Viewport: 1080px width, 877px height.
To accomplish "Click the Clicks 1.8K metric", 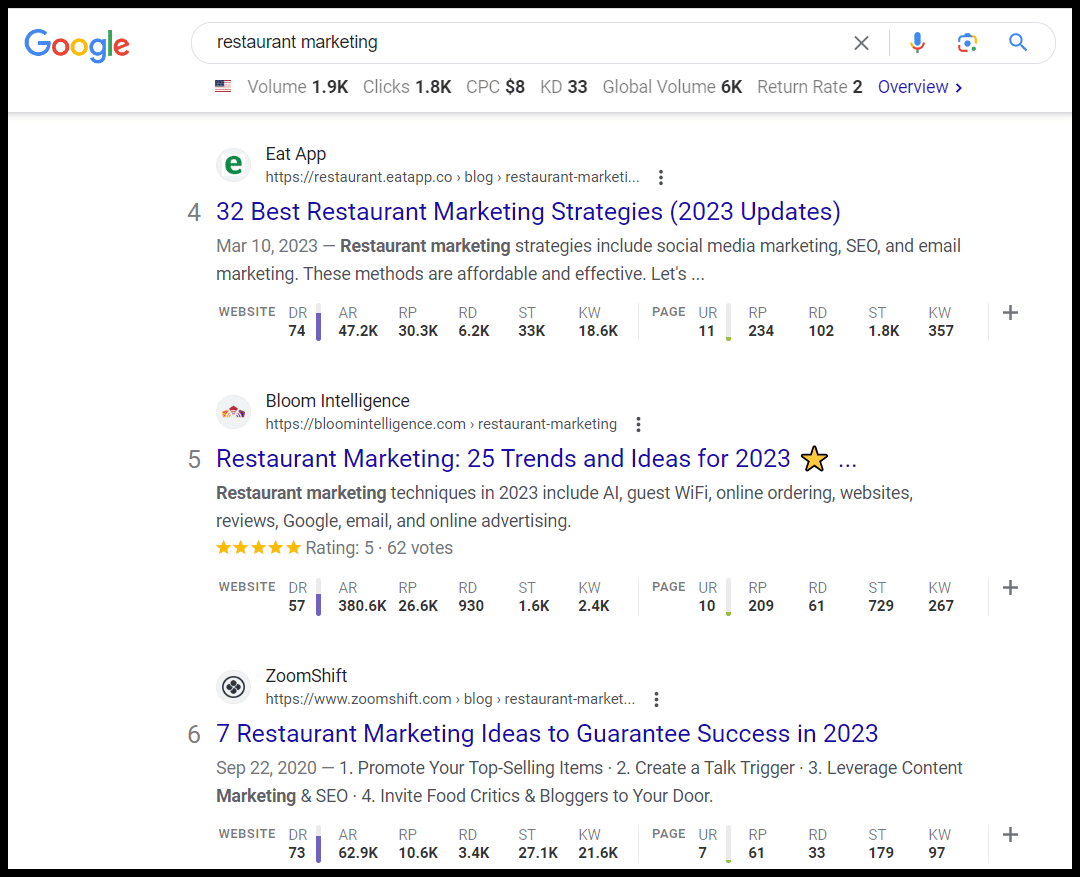I will point(407,87).
